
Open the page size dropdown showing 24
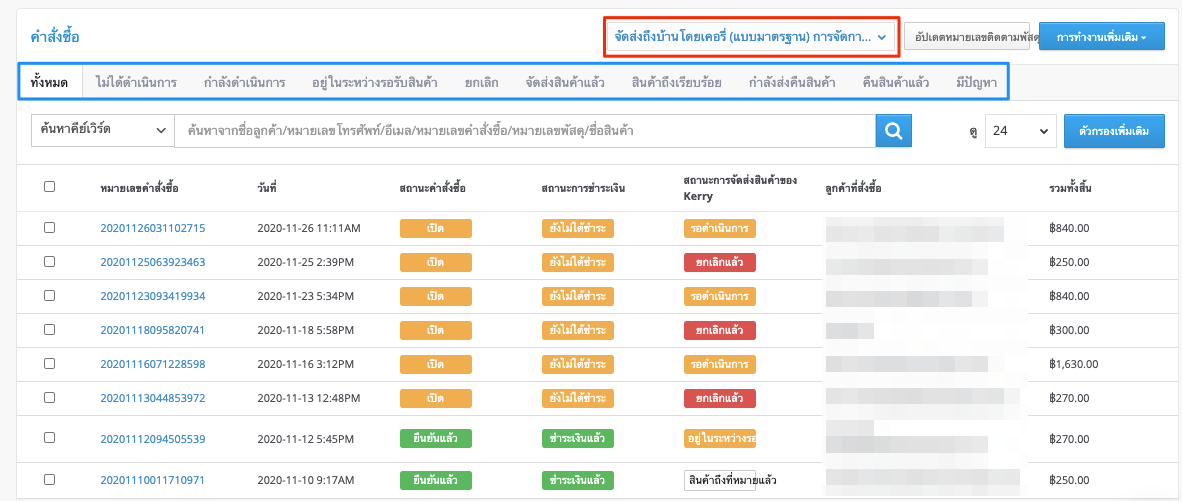1021,131
